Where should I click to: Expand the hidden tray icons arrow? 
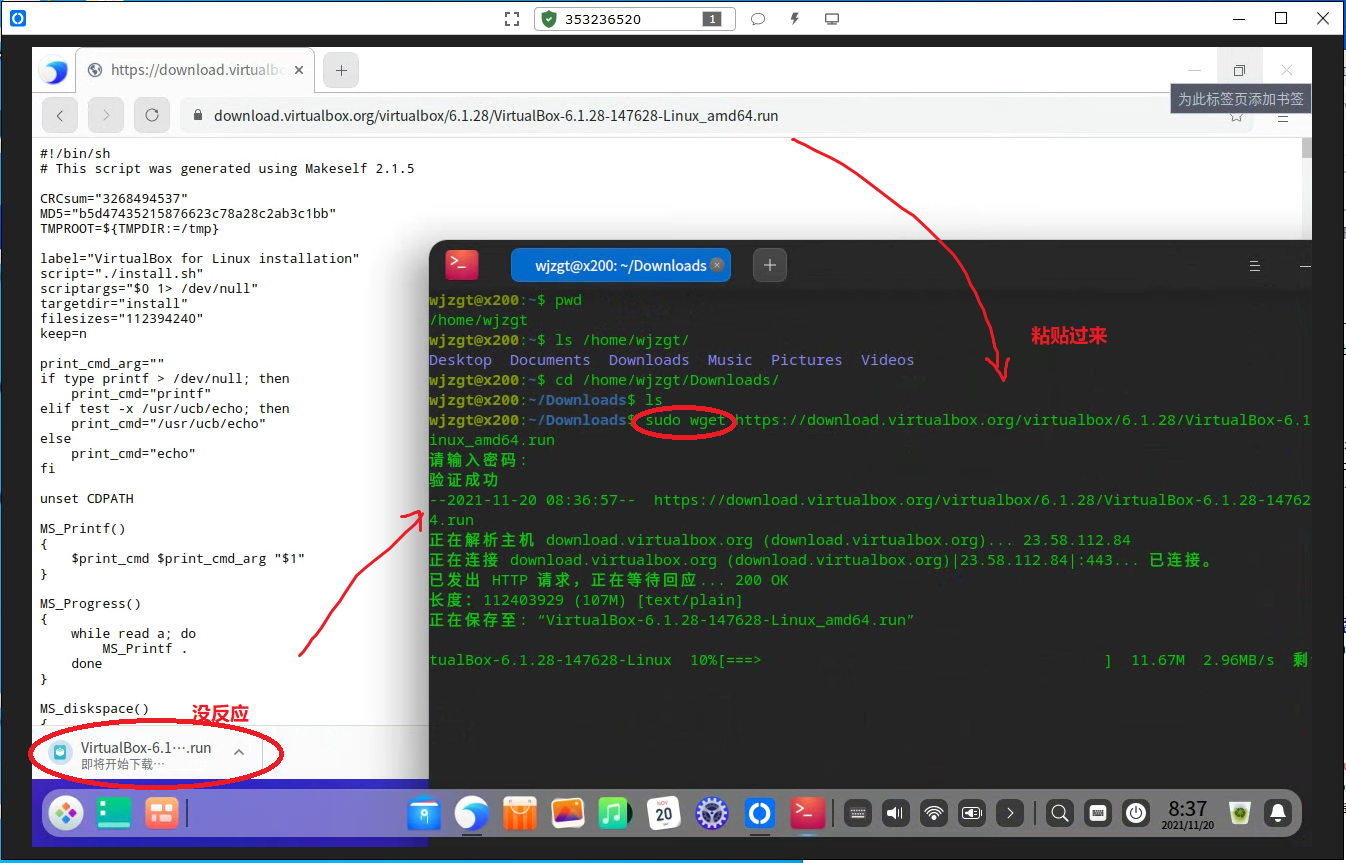pos(1011,813)
